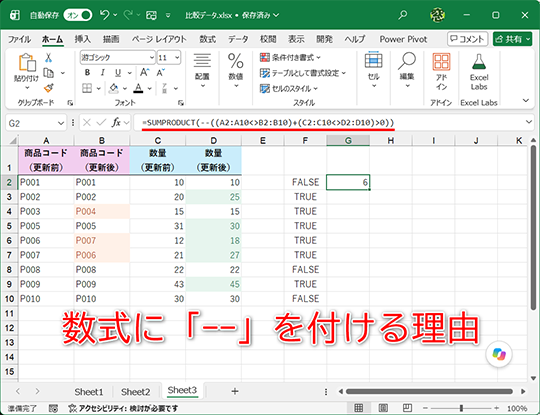Toggle the AutoSave switch

pos(77,15)
